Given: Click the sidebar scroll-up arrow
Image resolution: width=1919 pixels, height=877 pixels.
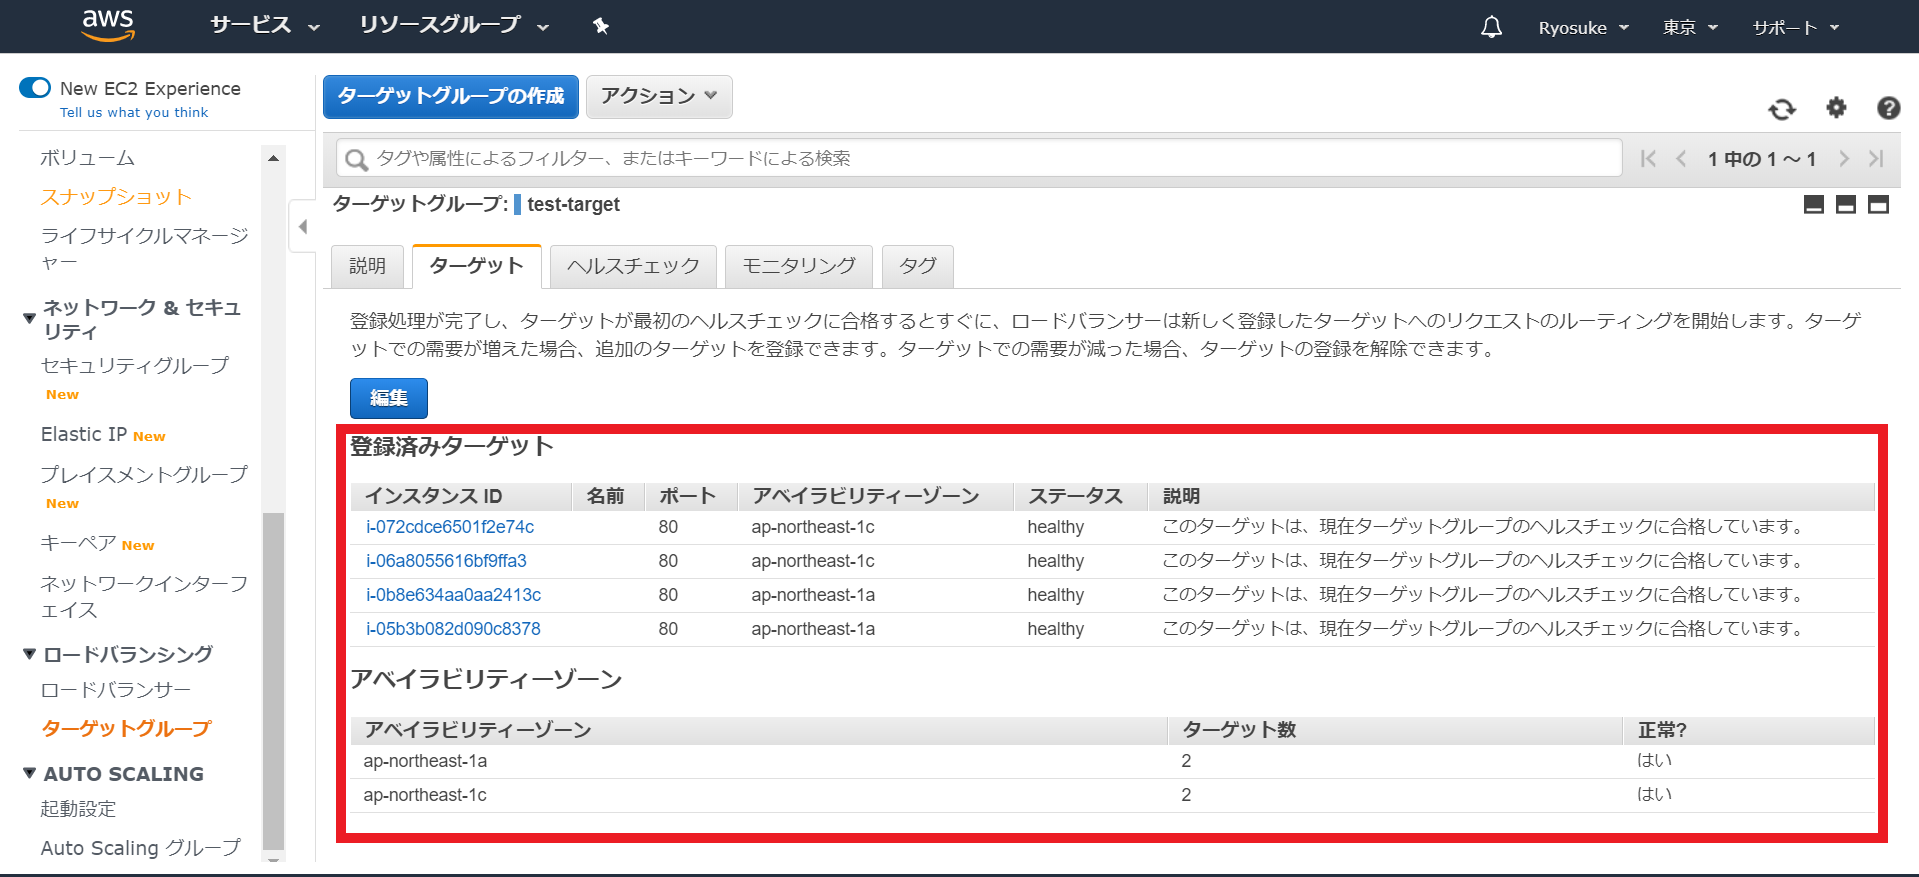Looking at the screenshot, I should [x=273, y=158].
